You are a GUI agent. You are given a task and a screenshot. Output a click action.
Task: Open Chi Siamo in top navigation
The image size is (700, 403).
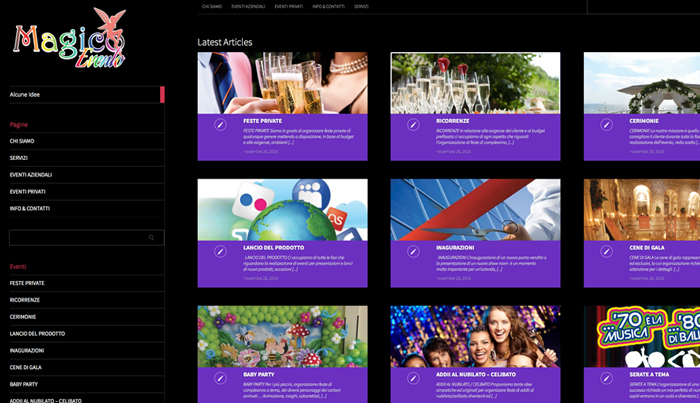(x=212, y=7)
